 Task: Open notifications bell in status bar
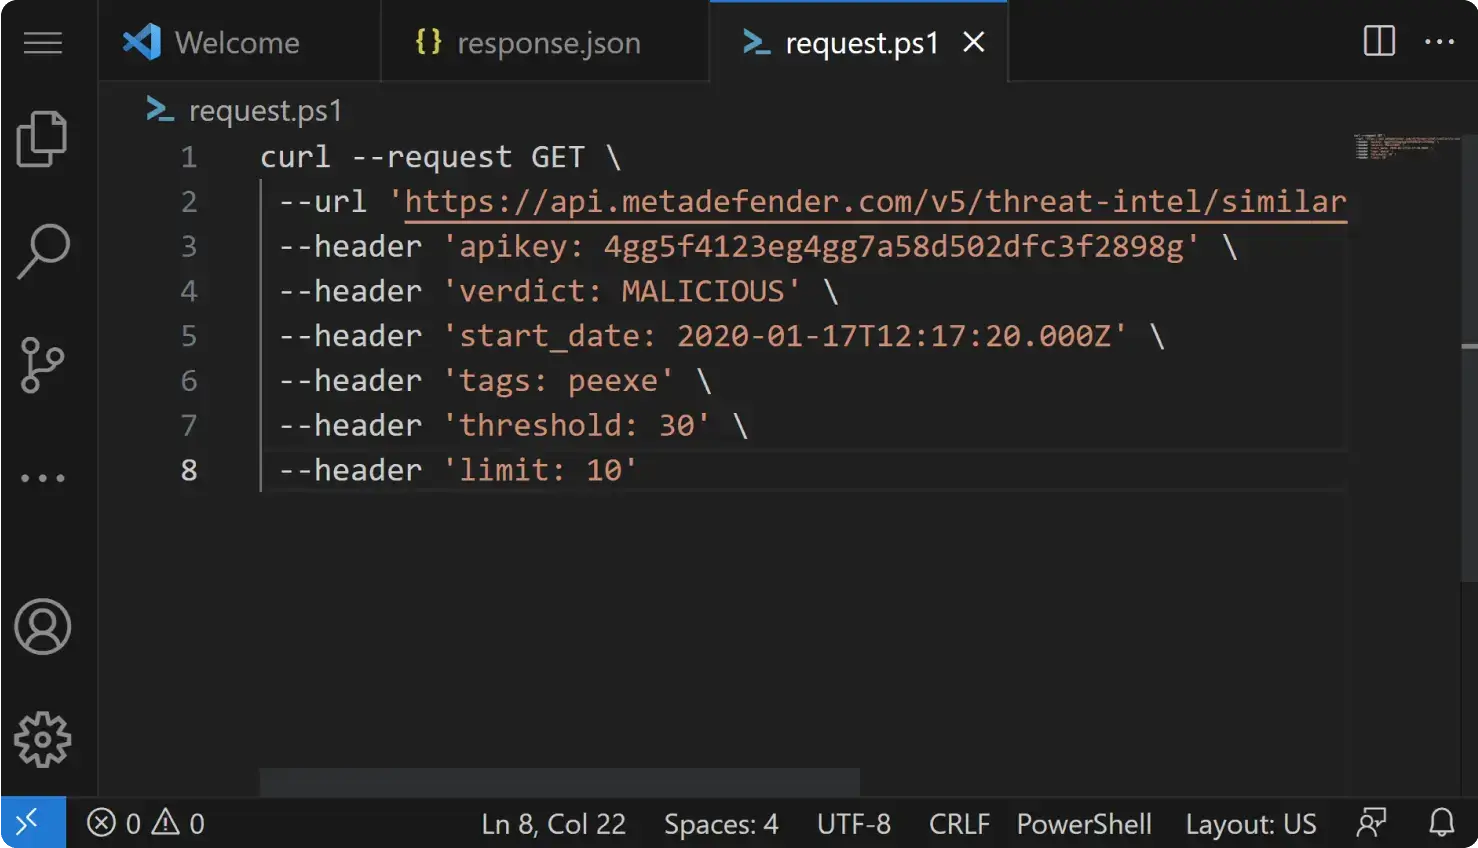pyautogui.click(x=1441, y=823)
